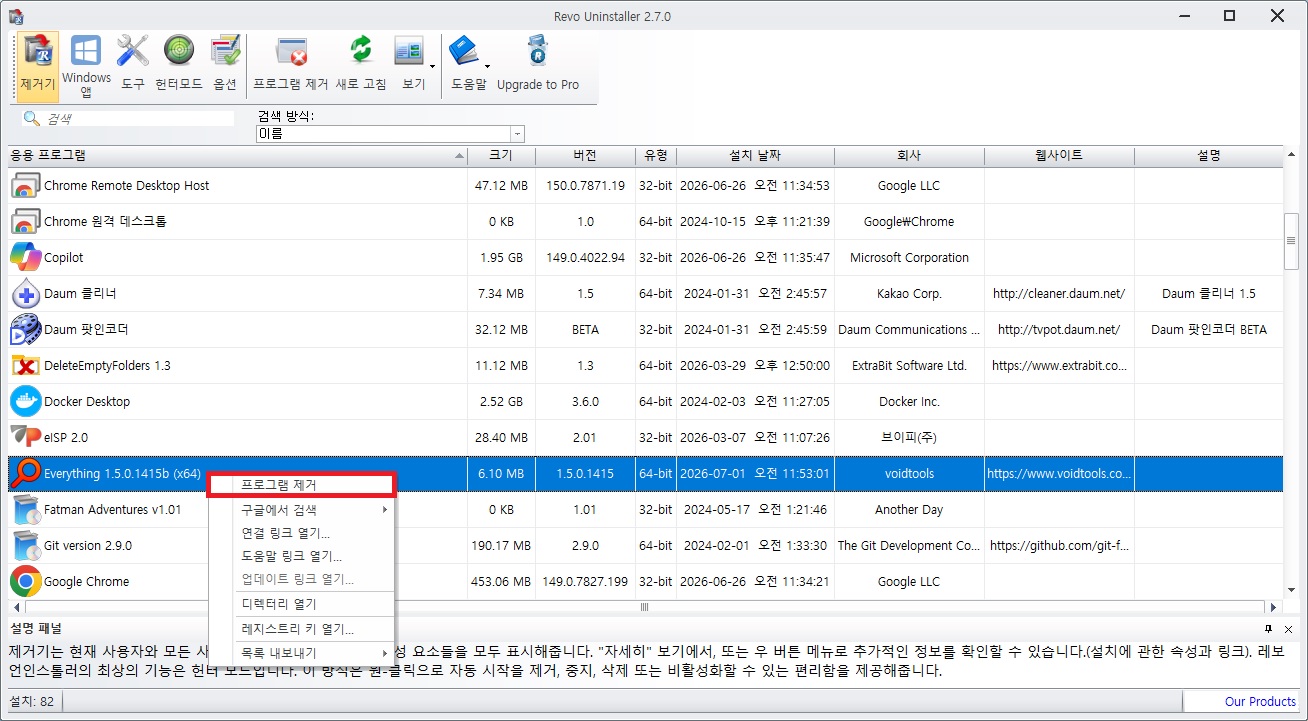Screen dimensions: 1308x721
Task: Click the https://github.com/git-f... cell
Action: 1059,546
